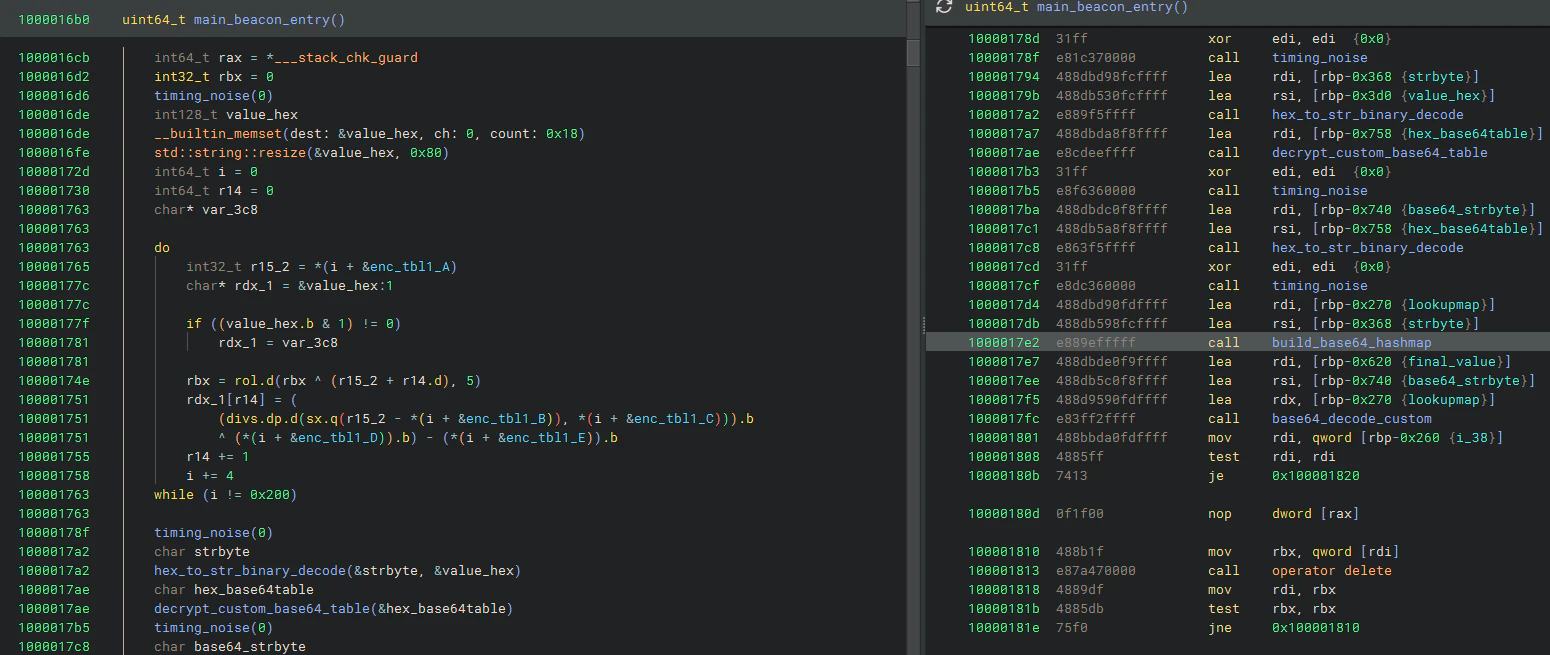
Task: Click 'int64_t r14 = 0' line
Action: pyautogui.click(x=214, y=191)
